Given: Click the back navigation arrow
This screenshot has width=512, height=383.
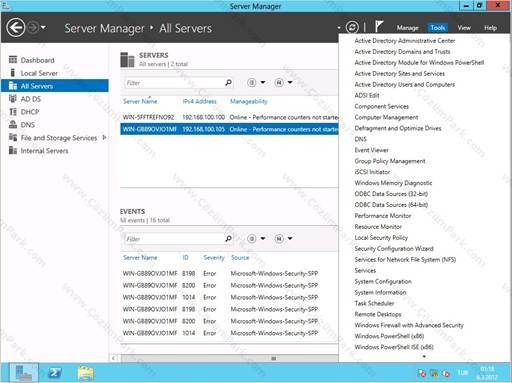Looking at the screenshot, I should [16, 27].
